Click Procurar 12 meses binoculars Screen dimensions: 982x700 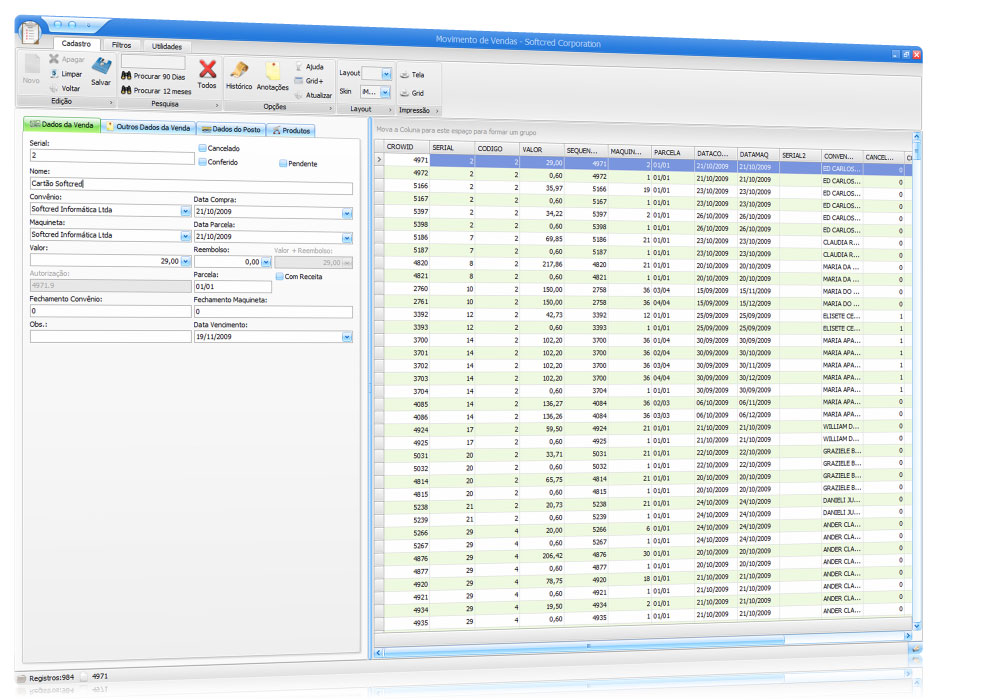[128, 90]
